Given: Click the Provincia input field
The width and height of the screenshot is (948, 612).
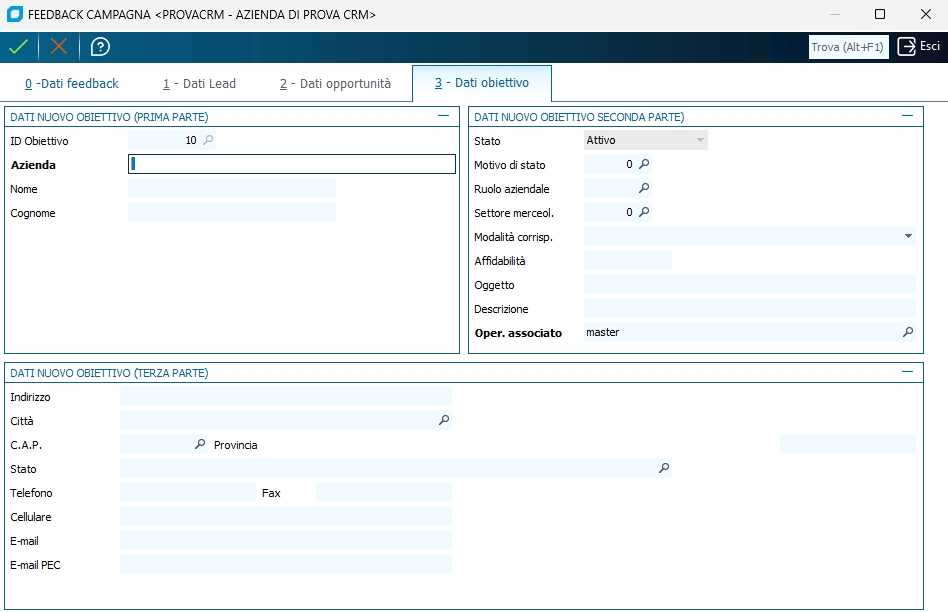Looking at the screenshot, I should [848, 444].
